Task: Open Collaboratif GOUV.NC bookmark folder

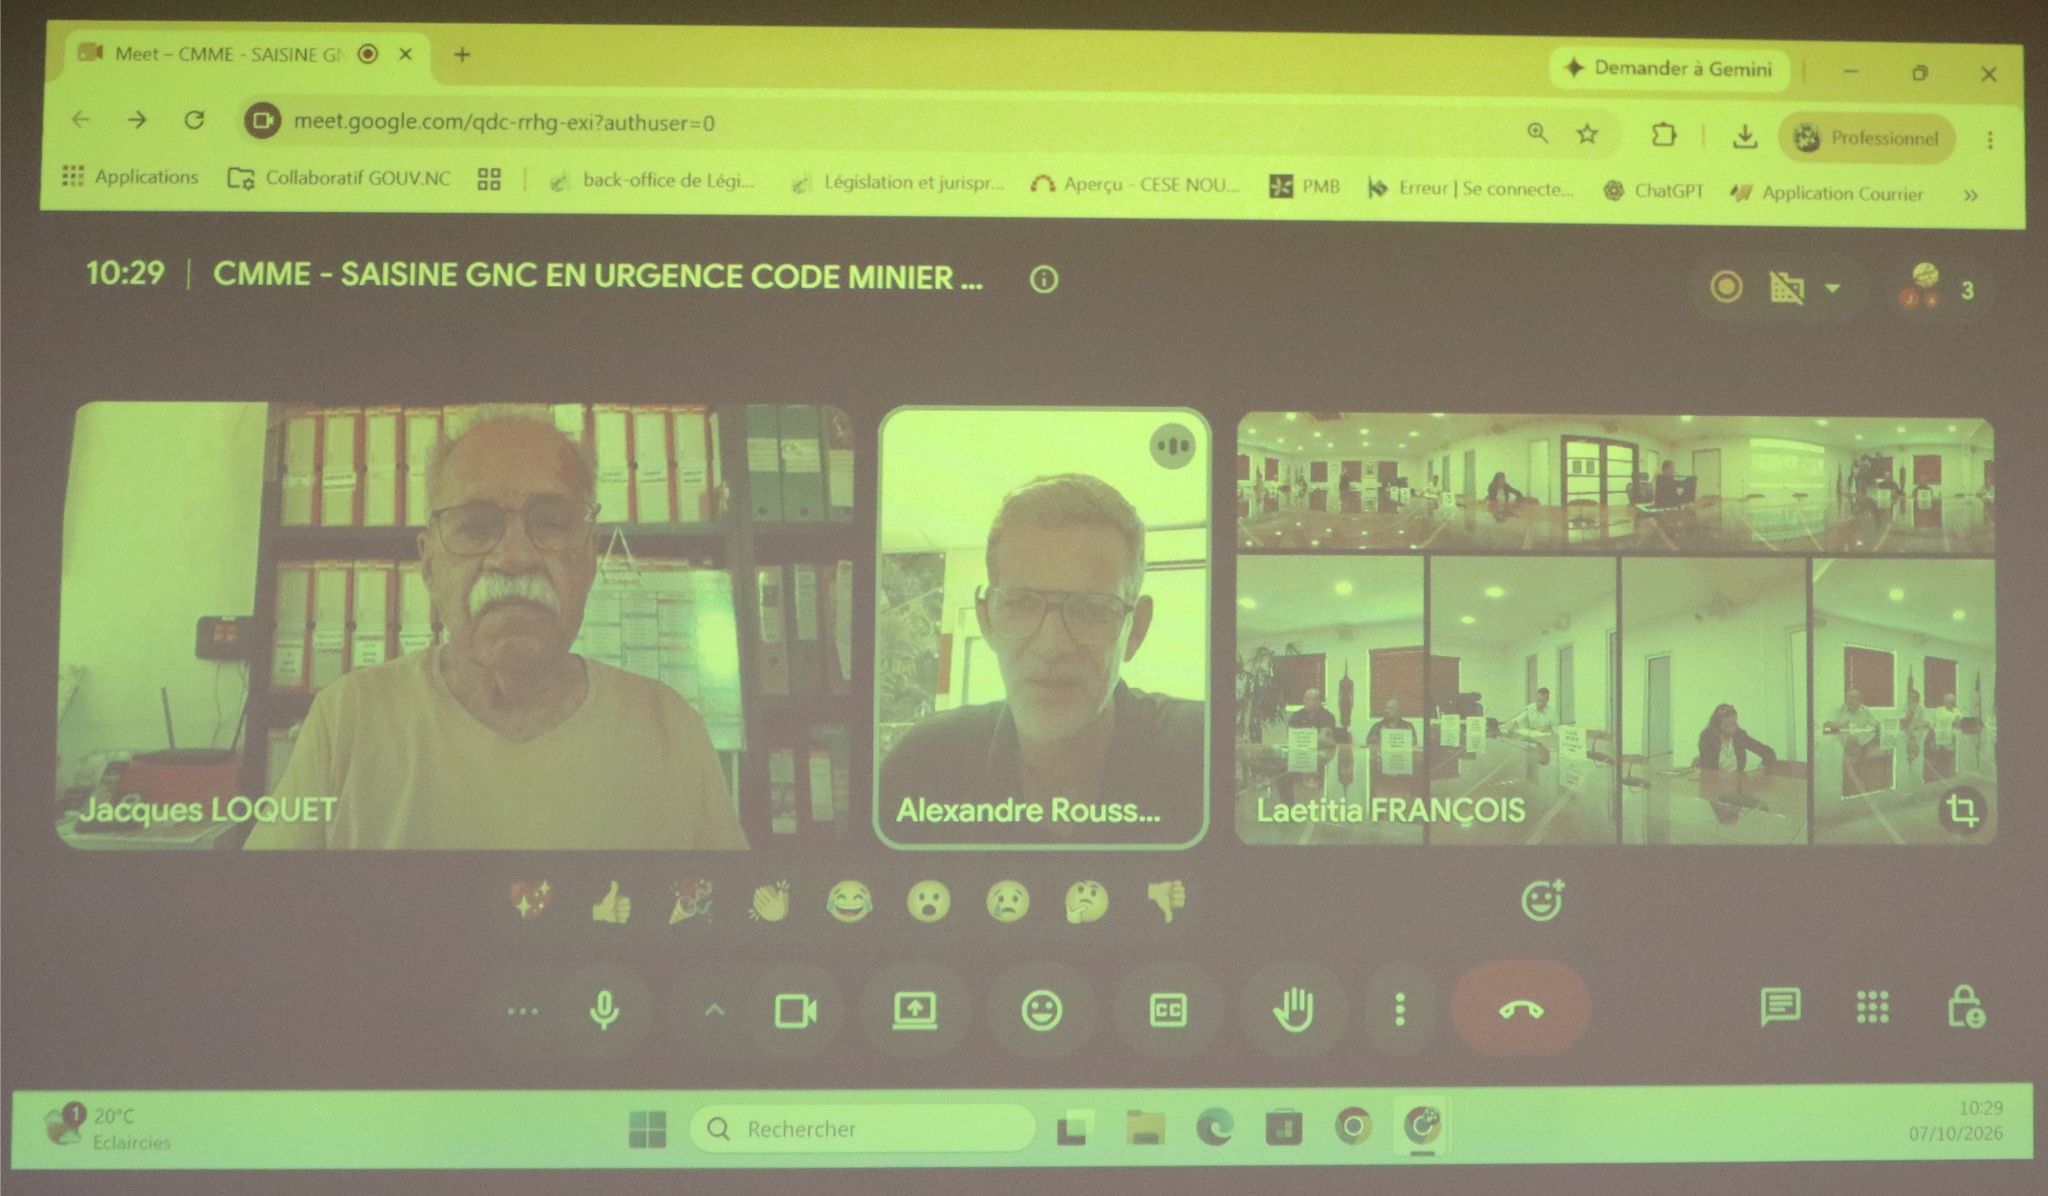Action: pyautogui.click(x=338, y=178)
